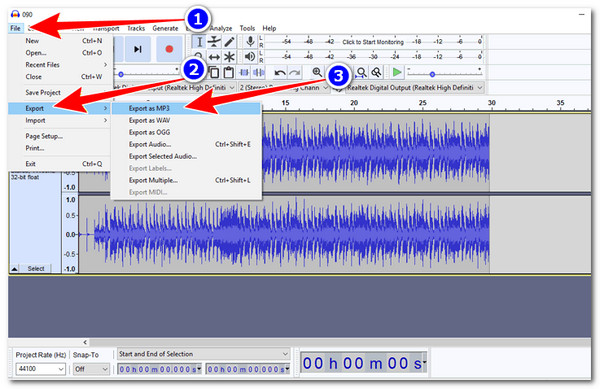The height and width of the screenshot is (389, 600).
Task: Click scroll-left arrow on horizontal scrollbar
Action: [85, 342]
